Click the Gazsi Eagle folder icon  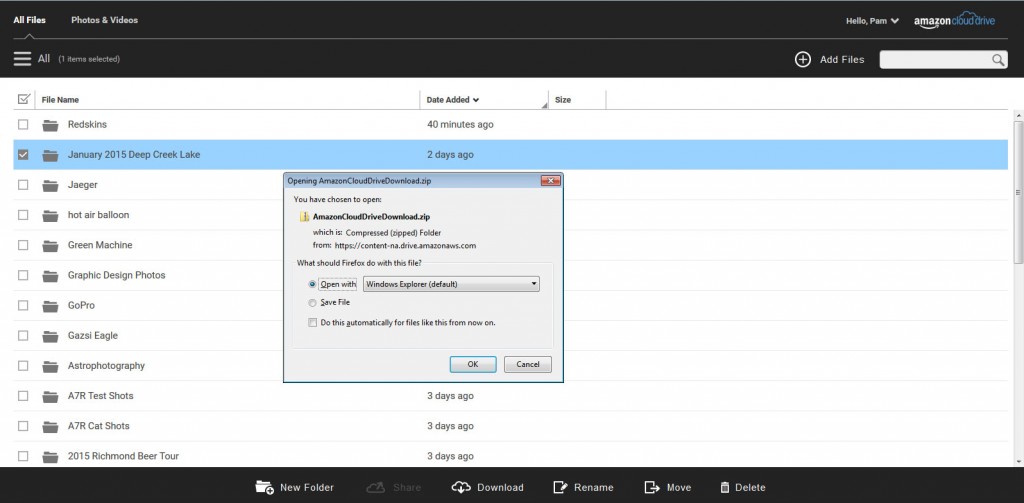(50, 336)
